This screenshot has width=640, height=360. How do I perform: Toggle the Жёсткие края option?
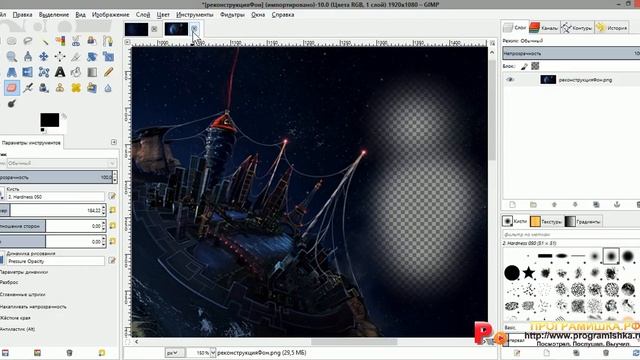[x=15, y=318]
